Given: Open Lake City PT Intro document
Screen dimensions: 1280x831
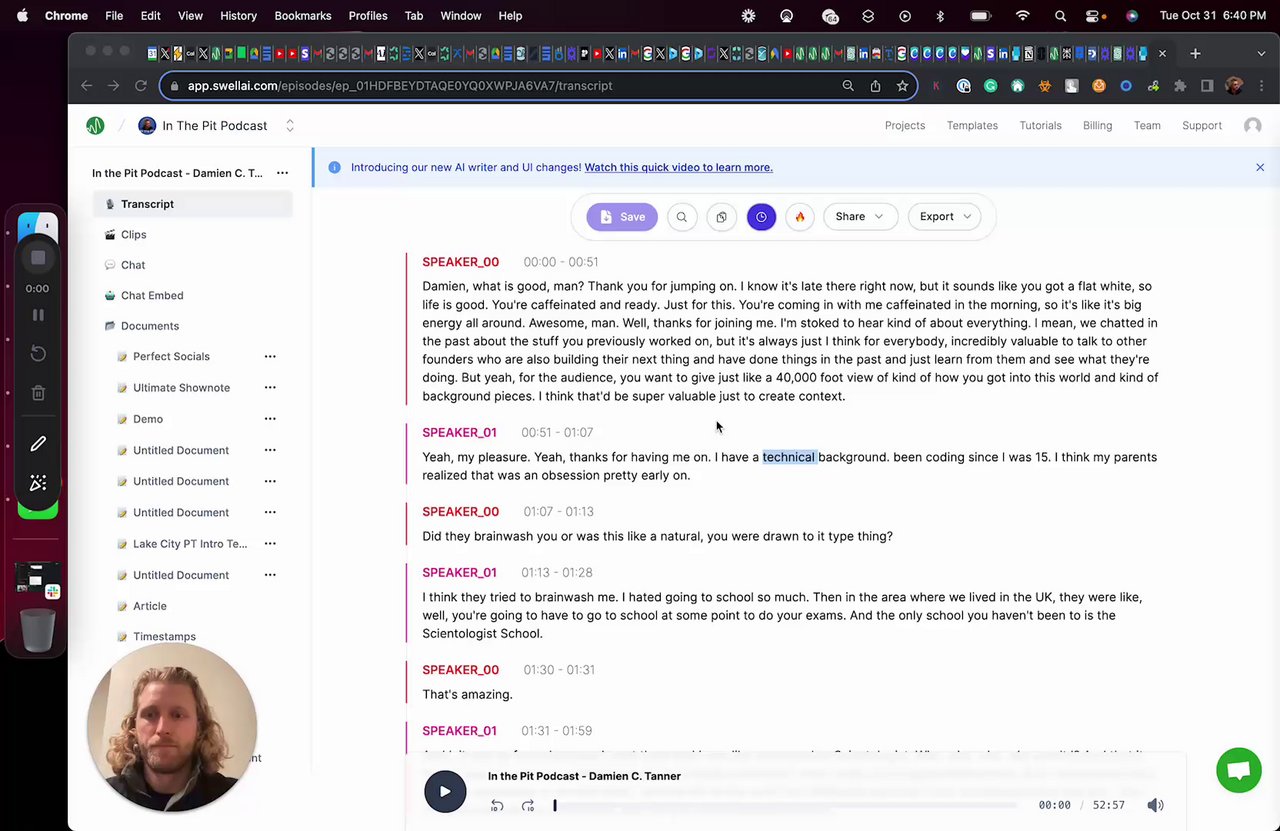Looking at the screenshot, I should coord(190,544).
